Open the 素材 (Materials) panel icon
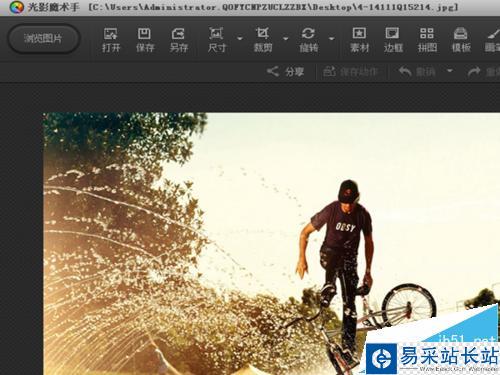This screenshot has height=375, width=500. [x=359, y=40]
